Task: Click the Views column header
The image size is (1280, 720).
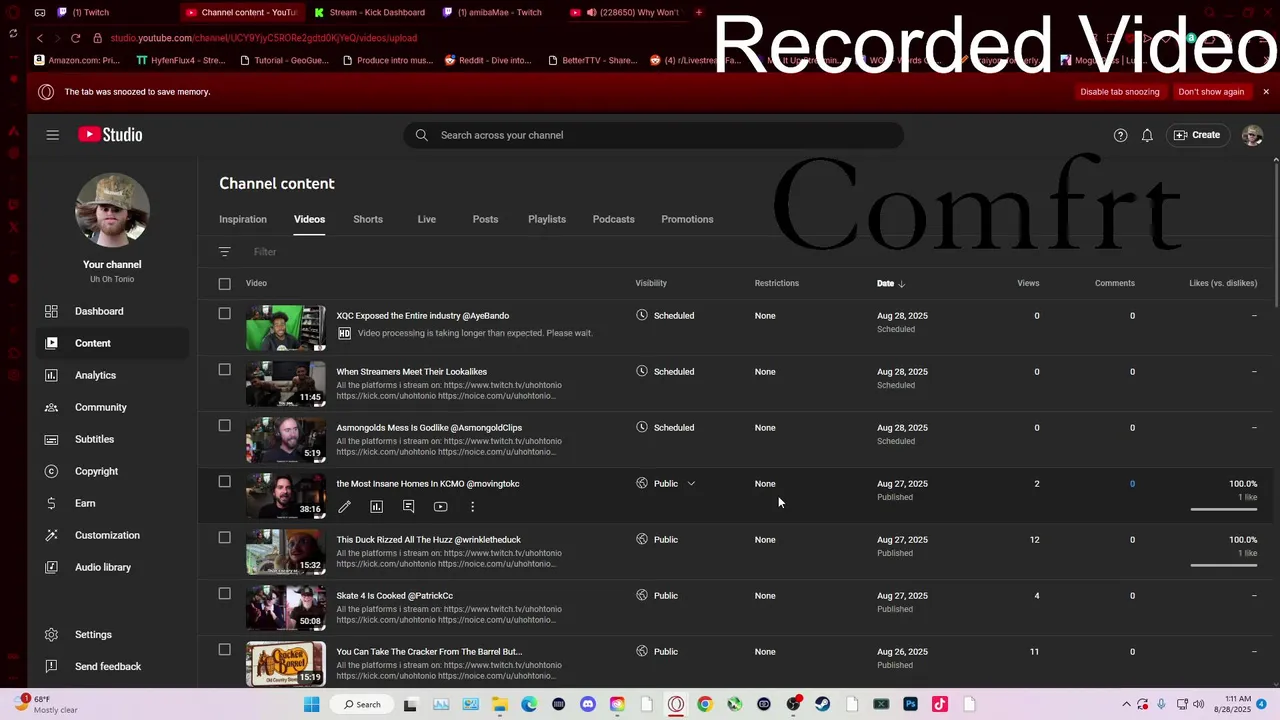Action: (1028, 283)
